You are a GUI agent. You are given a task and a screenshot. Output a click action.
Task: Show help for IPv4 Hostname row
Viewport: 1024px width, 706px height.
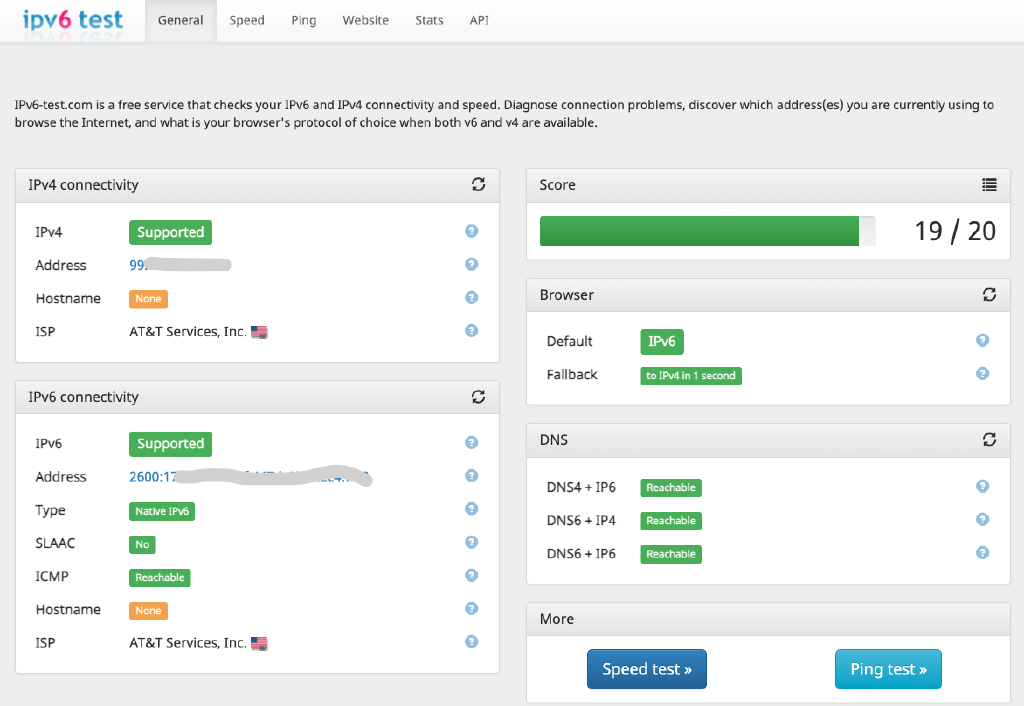click(472, 297)
